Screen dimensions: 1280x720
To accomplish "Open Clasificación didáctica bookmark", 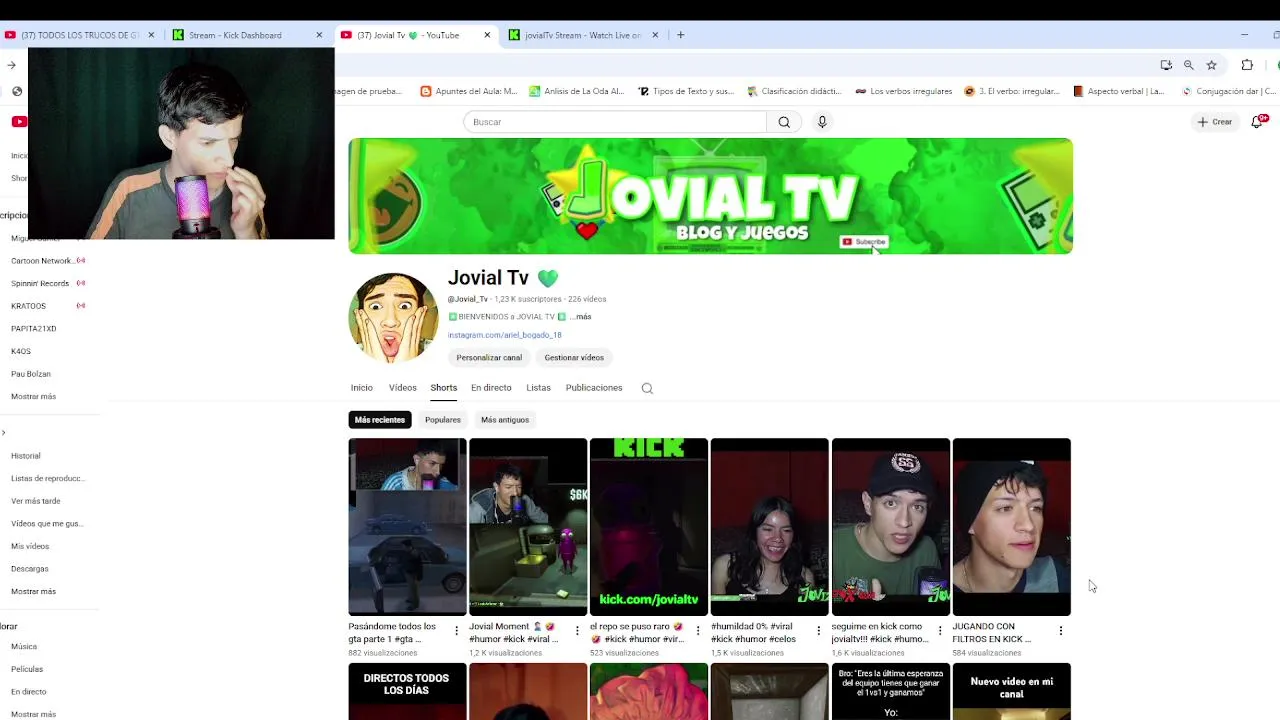I will pyautogui.click(x=795, y=91).
